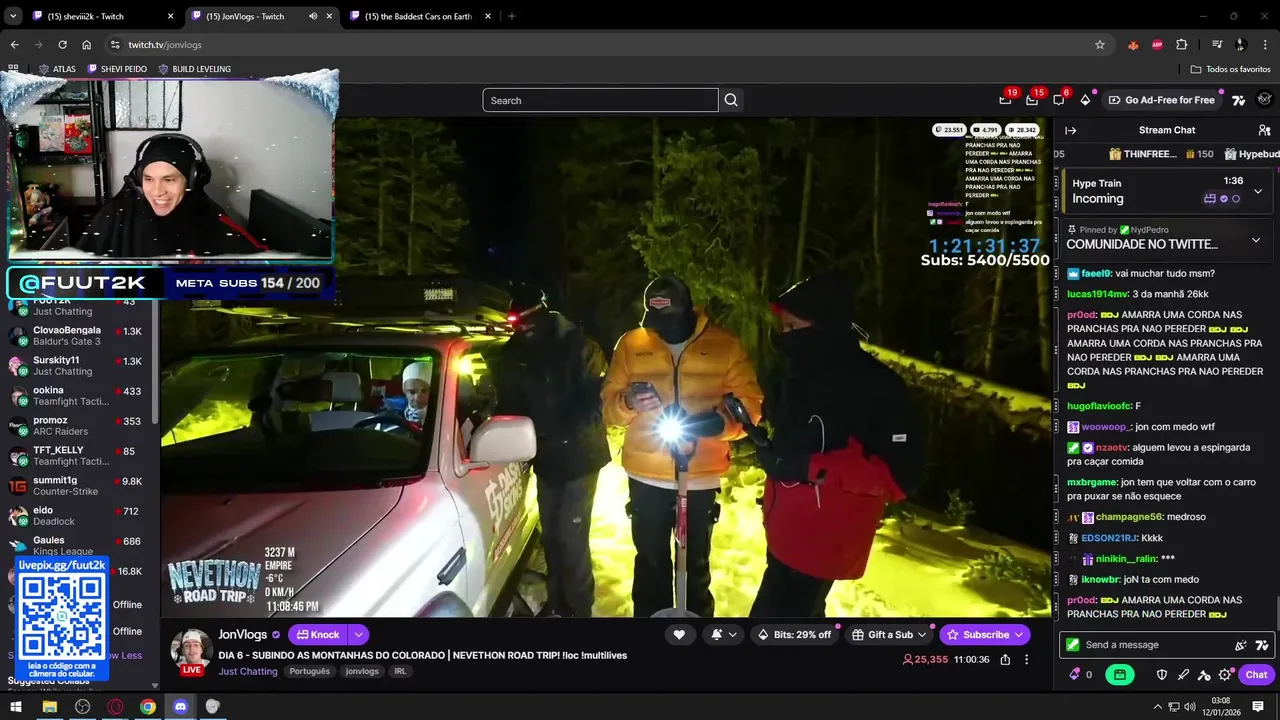Open Gaules channel in sidebar
The height and width of the screenshot is (720, 1280).
pyautogui.click(x=75, y=546)
